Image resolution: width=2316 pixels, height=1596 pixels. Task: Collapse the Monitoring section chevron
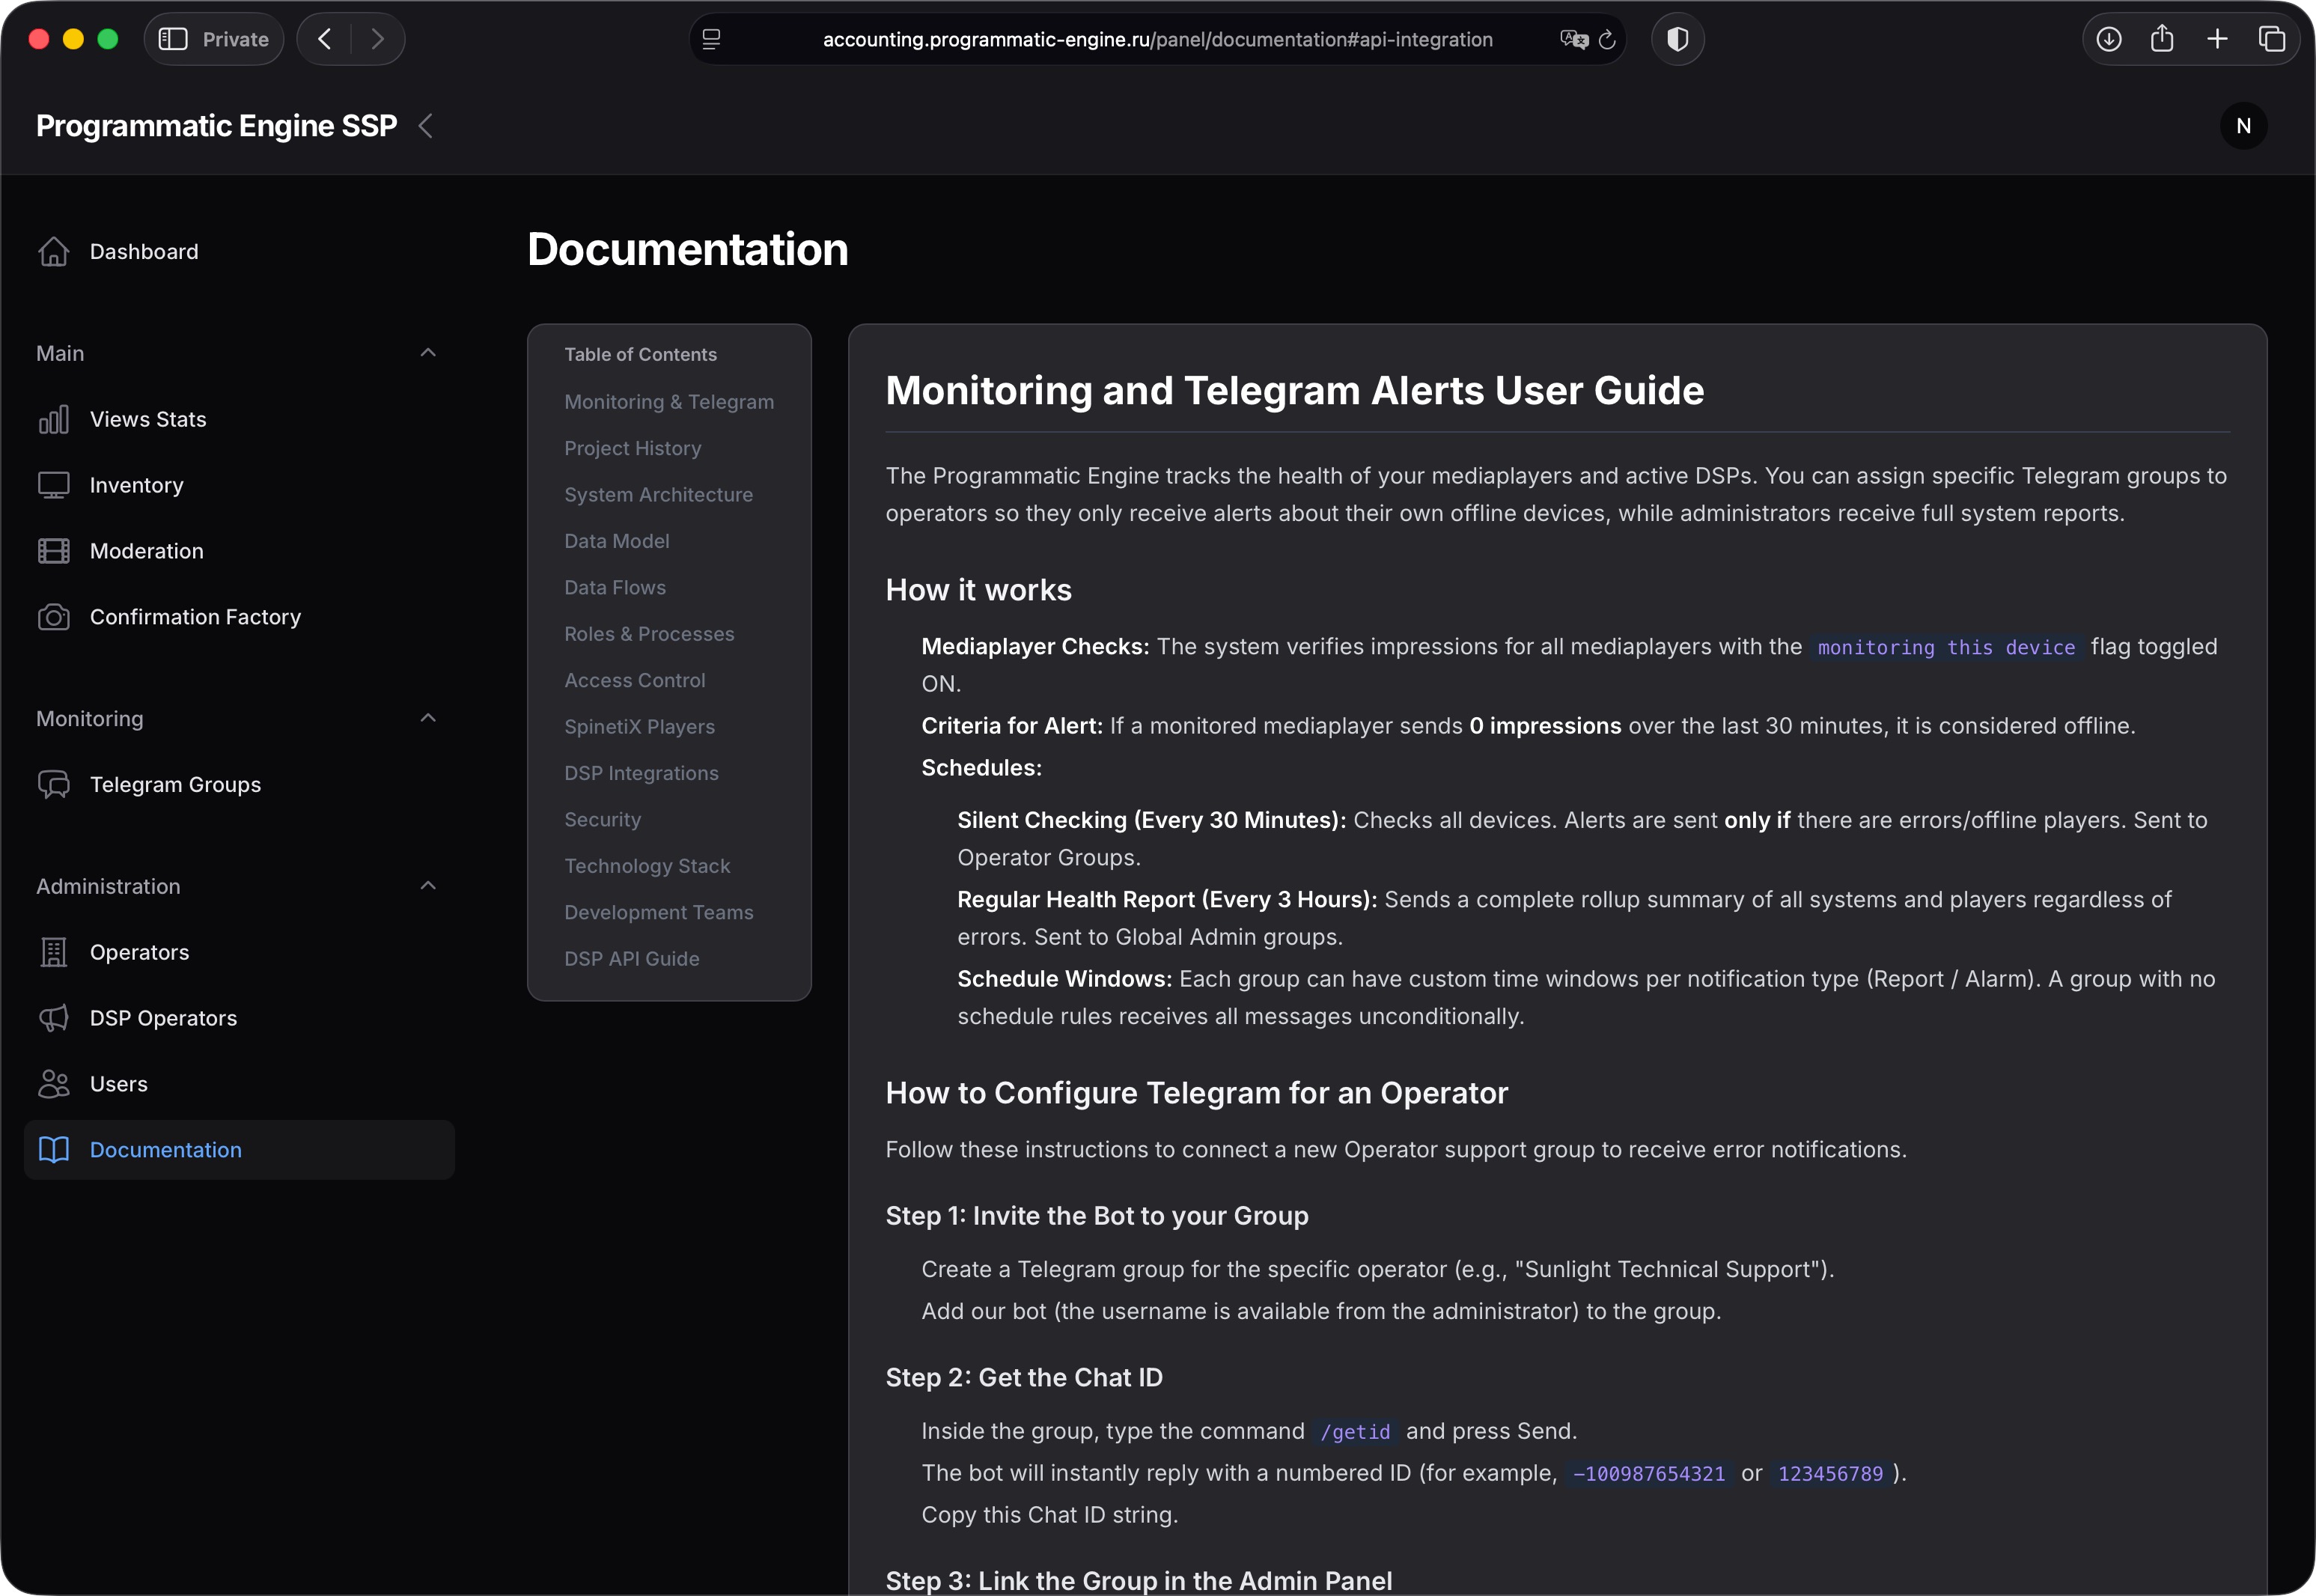[428, 718]
